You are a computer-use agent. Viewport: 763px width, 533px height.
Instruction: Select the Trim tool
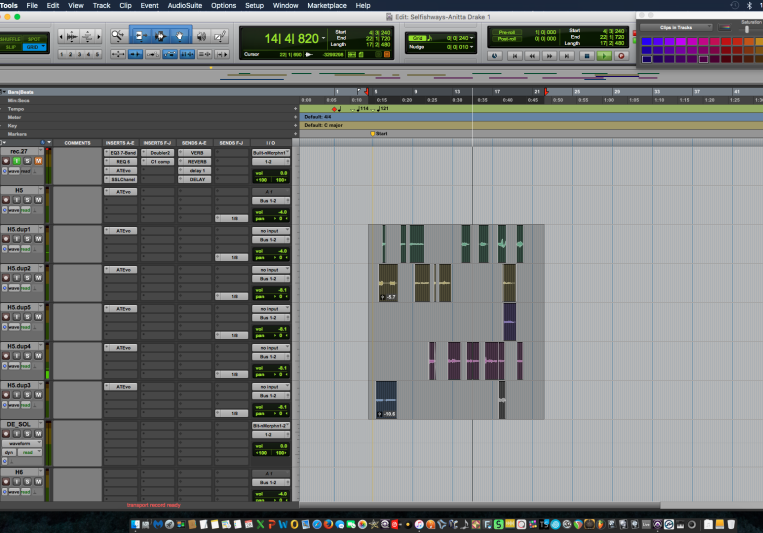click(x=141, y=36)
